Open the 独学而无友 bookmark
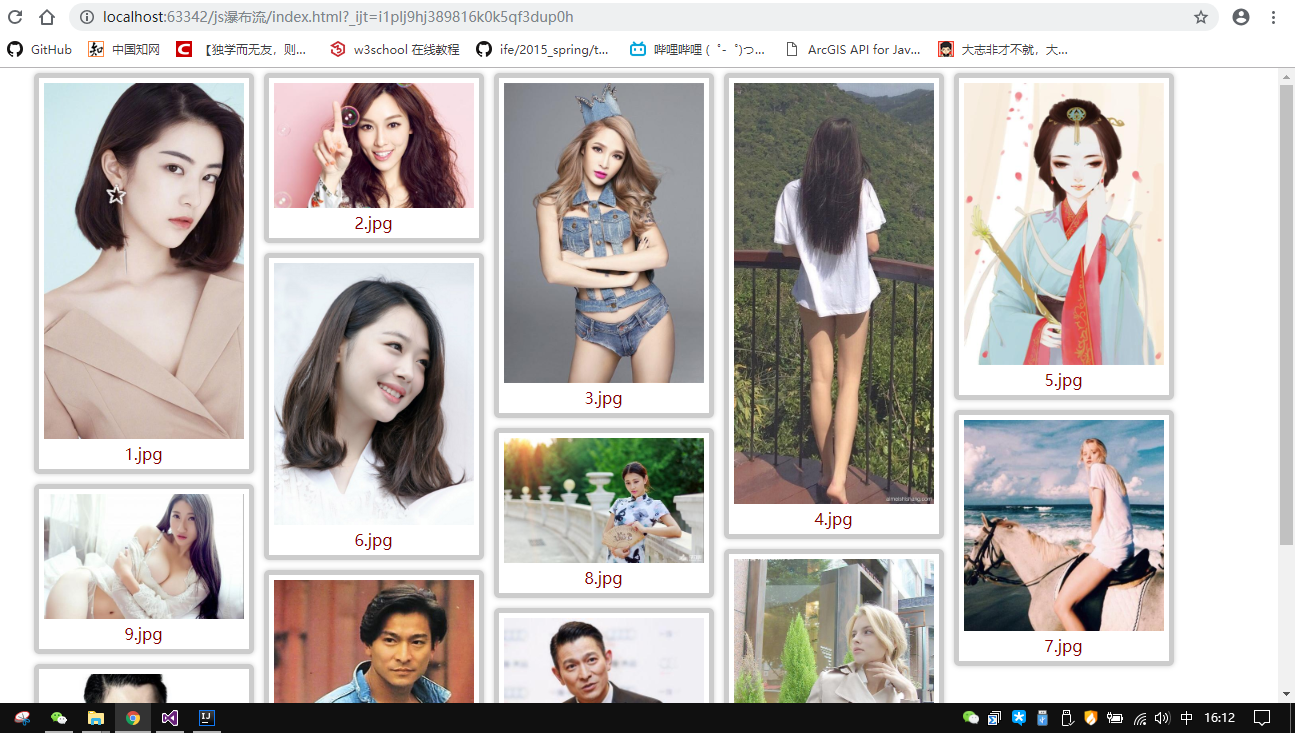This screenshot has width=1295, height=733. [241, 49]
